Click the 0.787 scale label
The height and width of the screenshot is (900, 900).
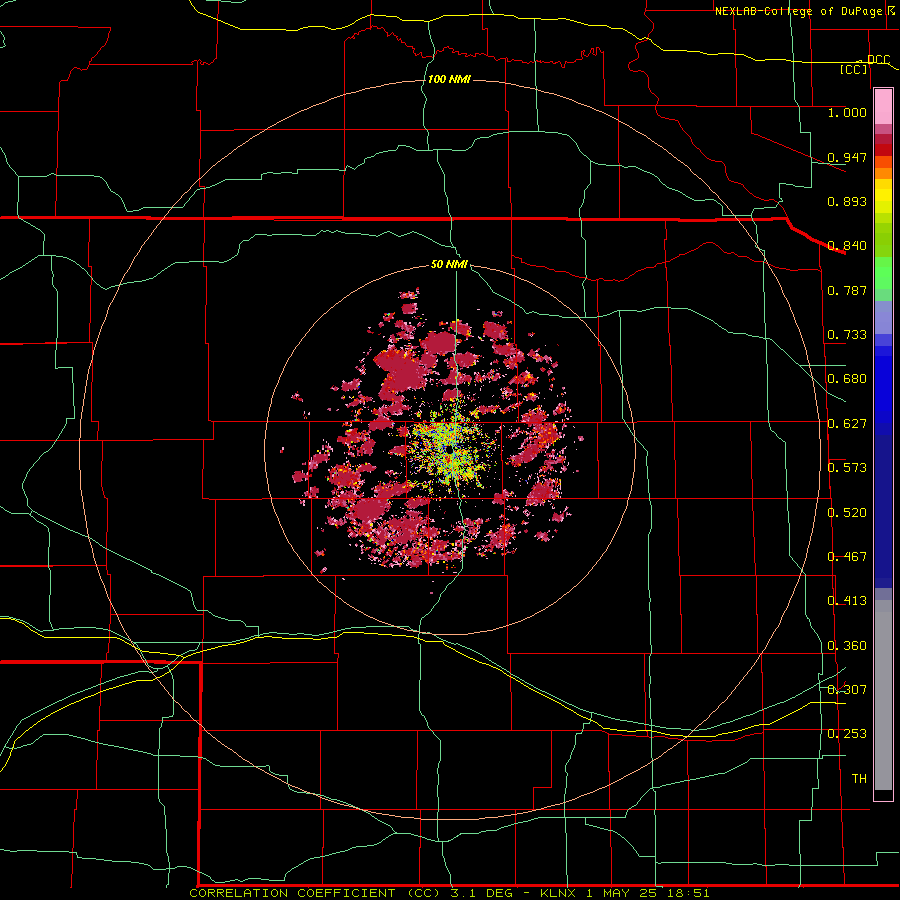pyautogui.click(x=847, y=290)
